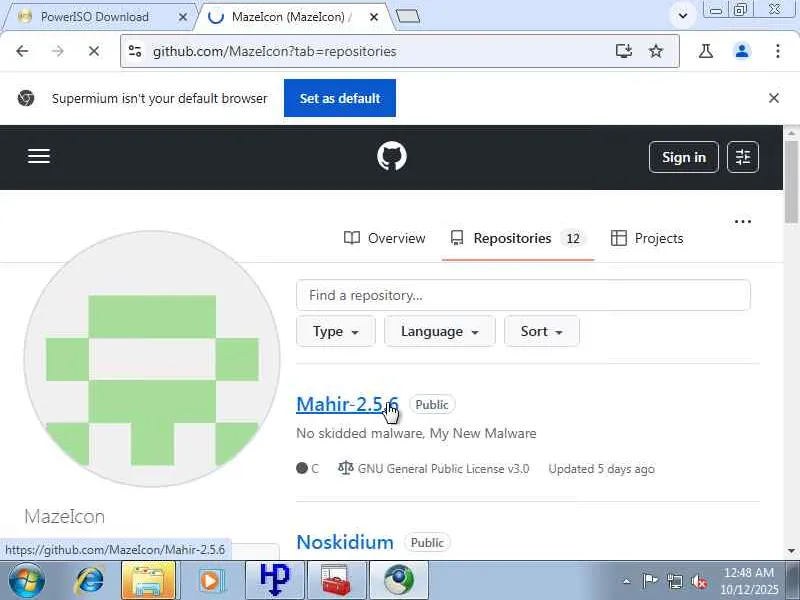The width and height of the screenshot is (800, 600).
Task: Open Windows Explorer from taskbar
Action: point(148,581)
